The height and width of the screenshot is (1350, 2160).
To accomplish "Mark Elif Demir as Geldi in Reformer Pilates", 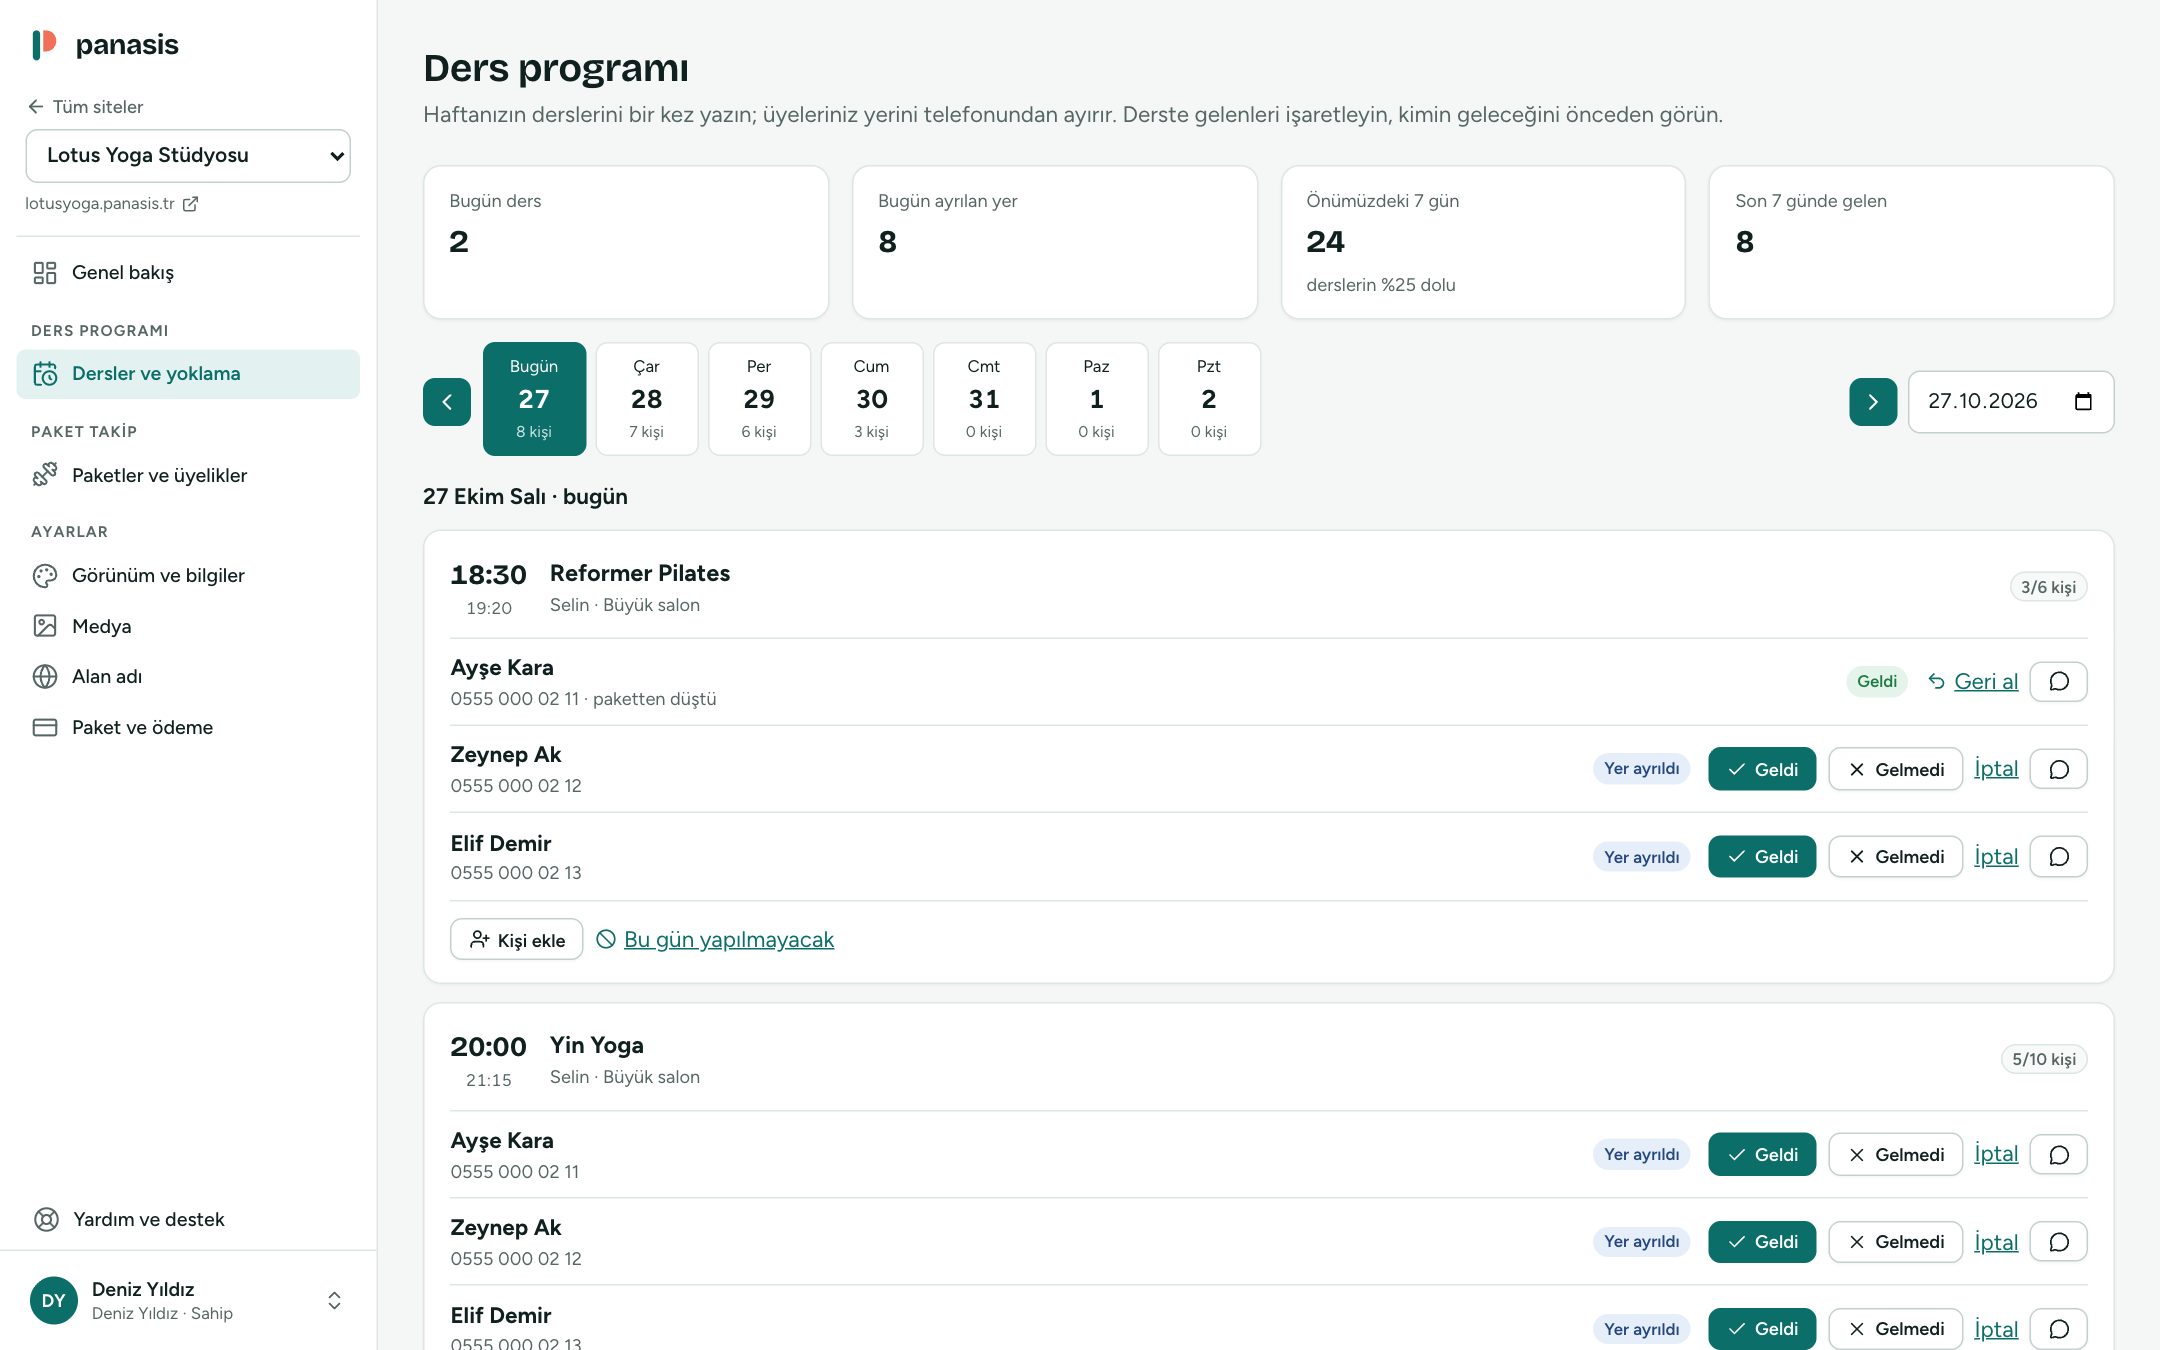I will 1762,857.
